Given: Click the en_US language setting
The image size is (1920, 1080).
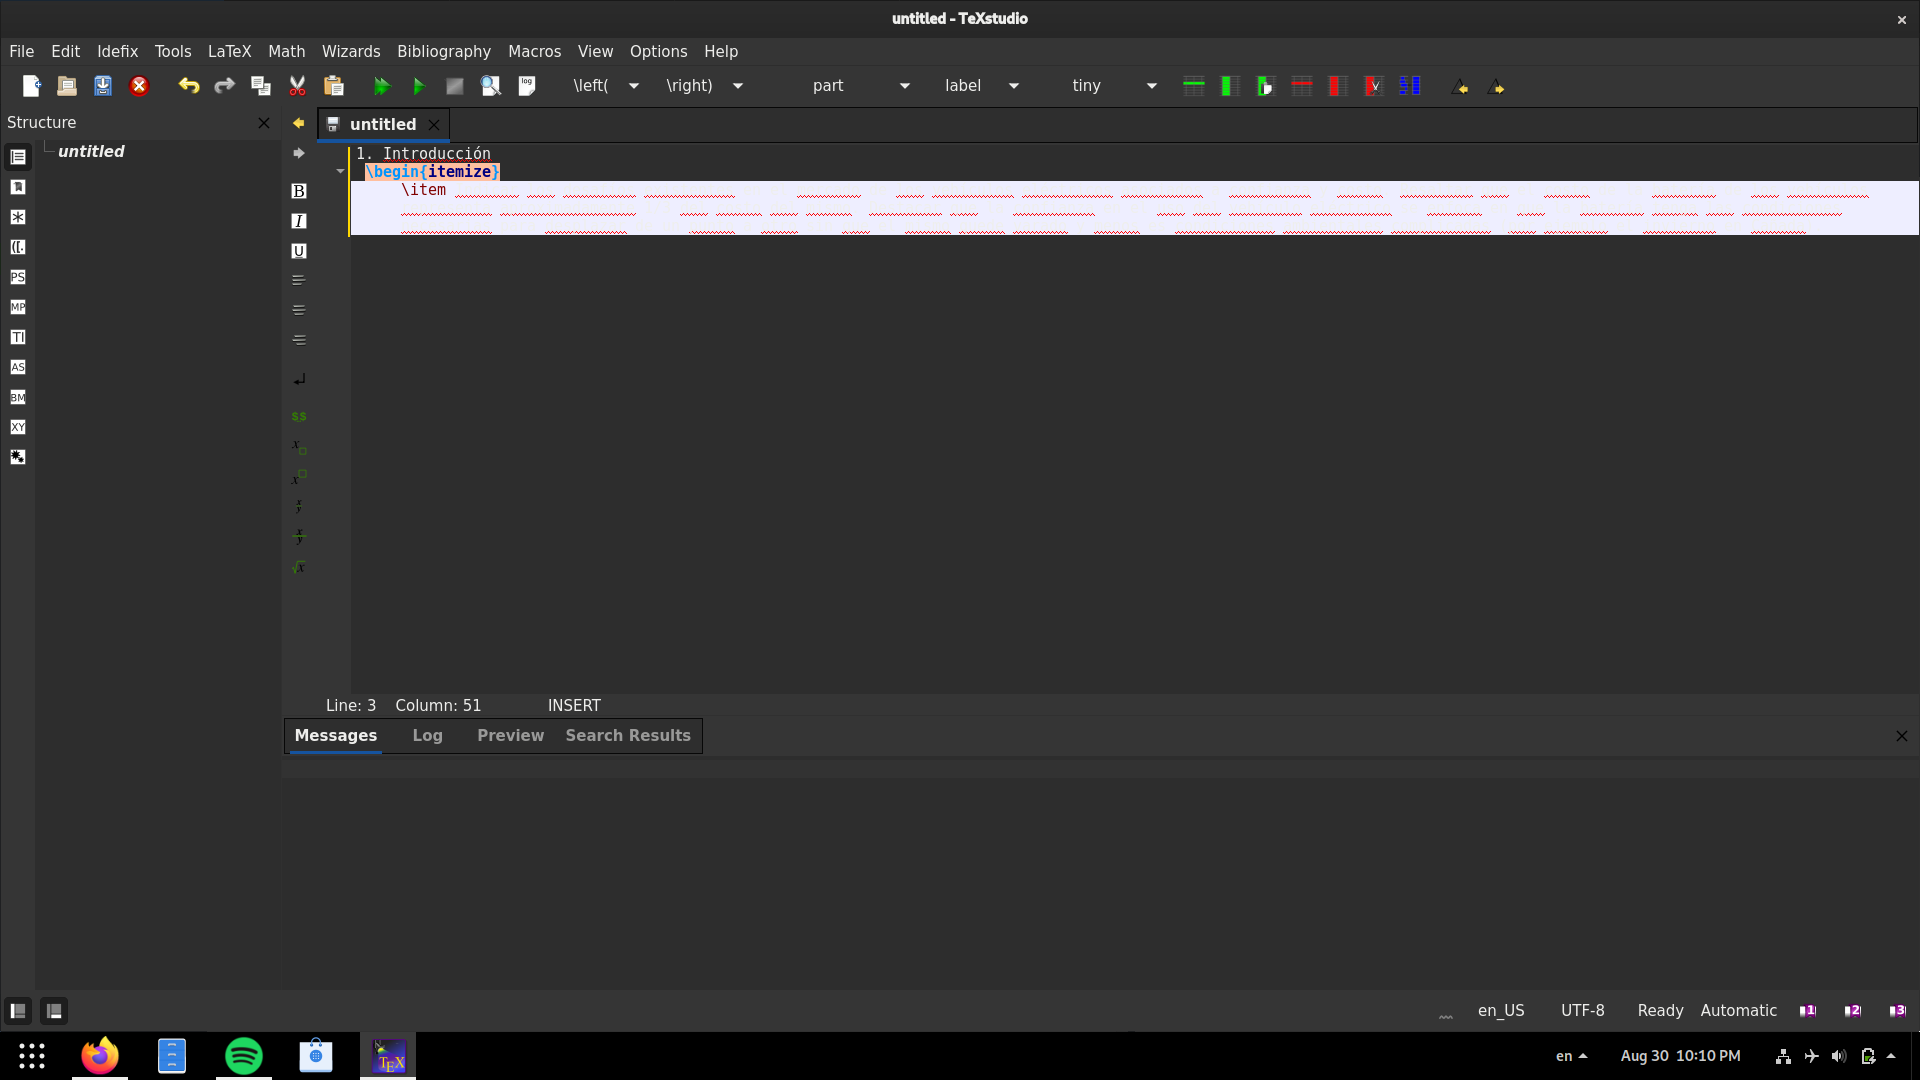Looking at the screenshot, I should click(x=1501, y=1011).
